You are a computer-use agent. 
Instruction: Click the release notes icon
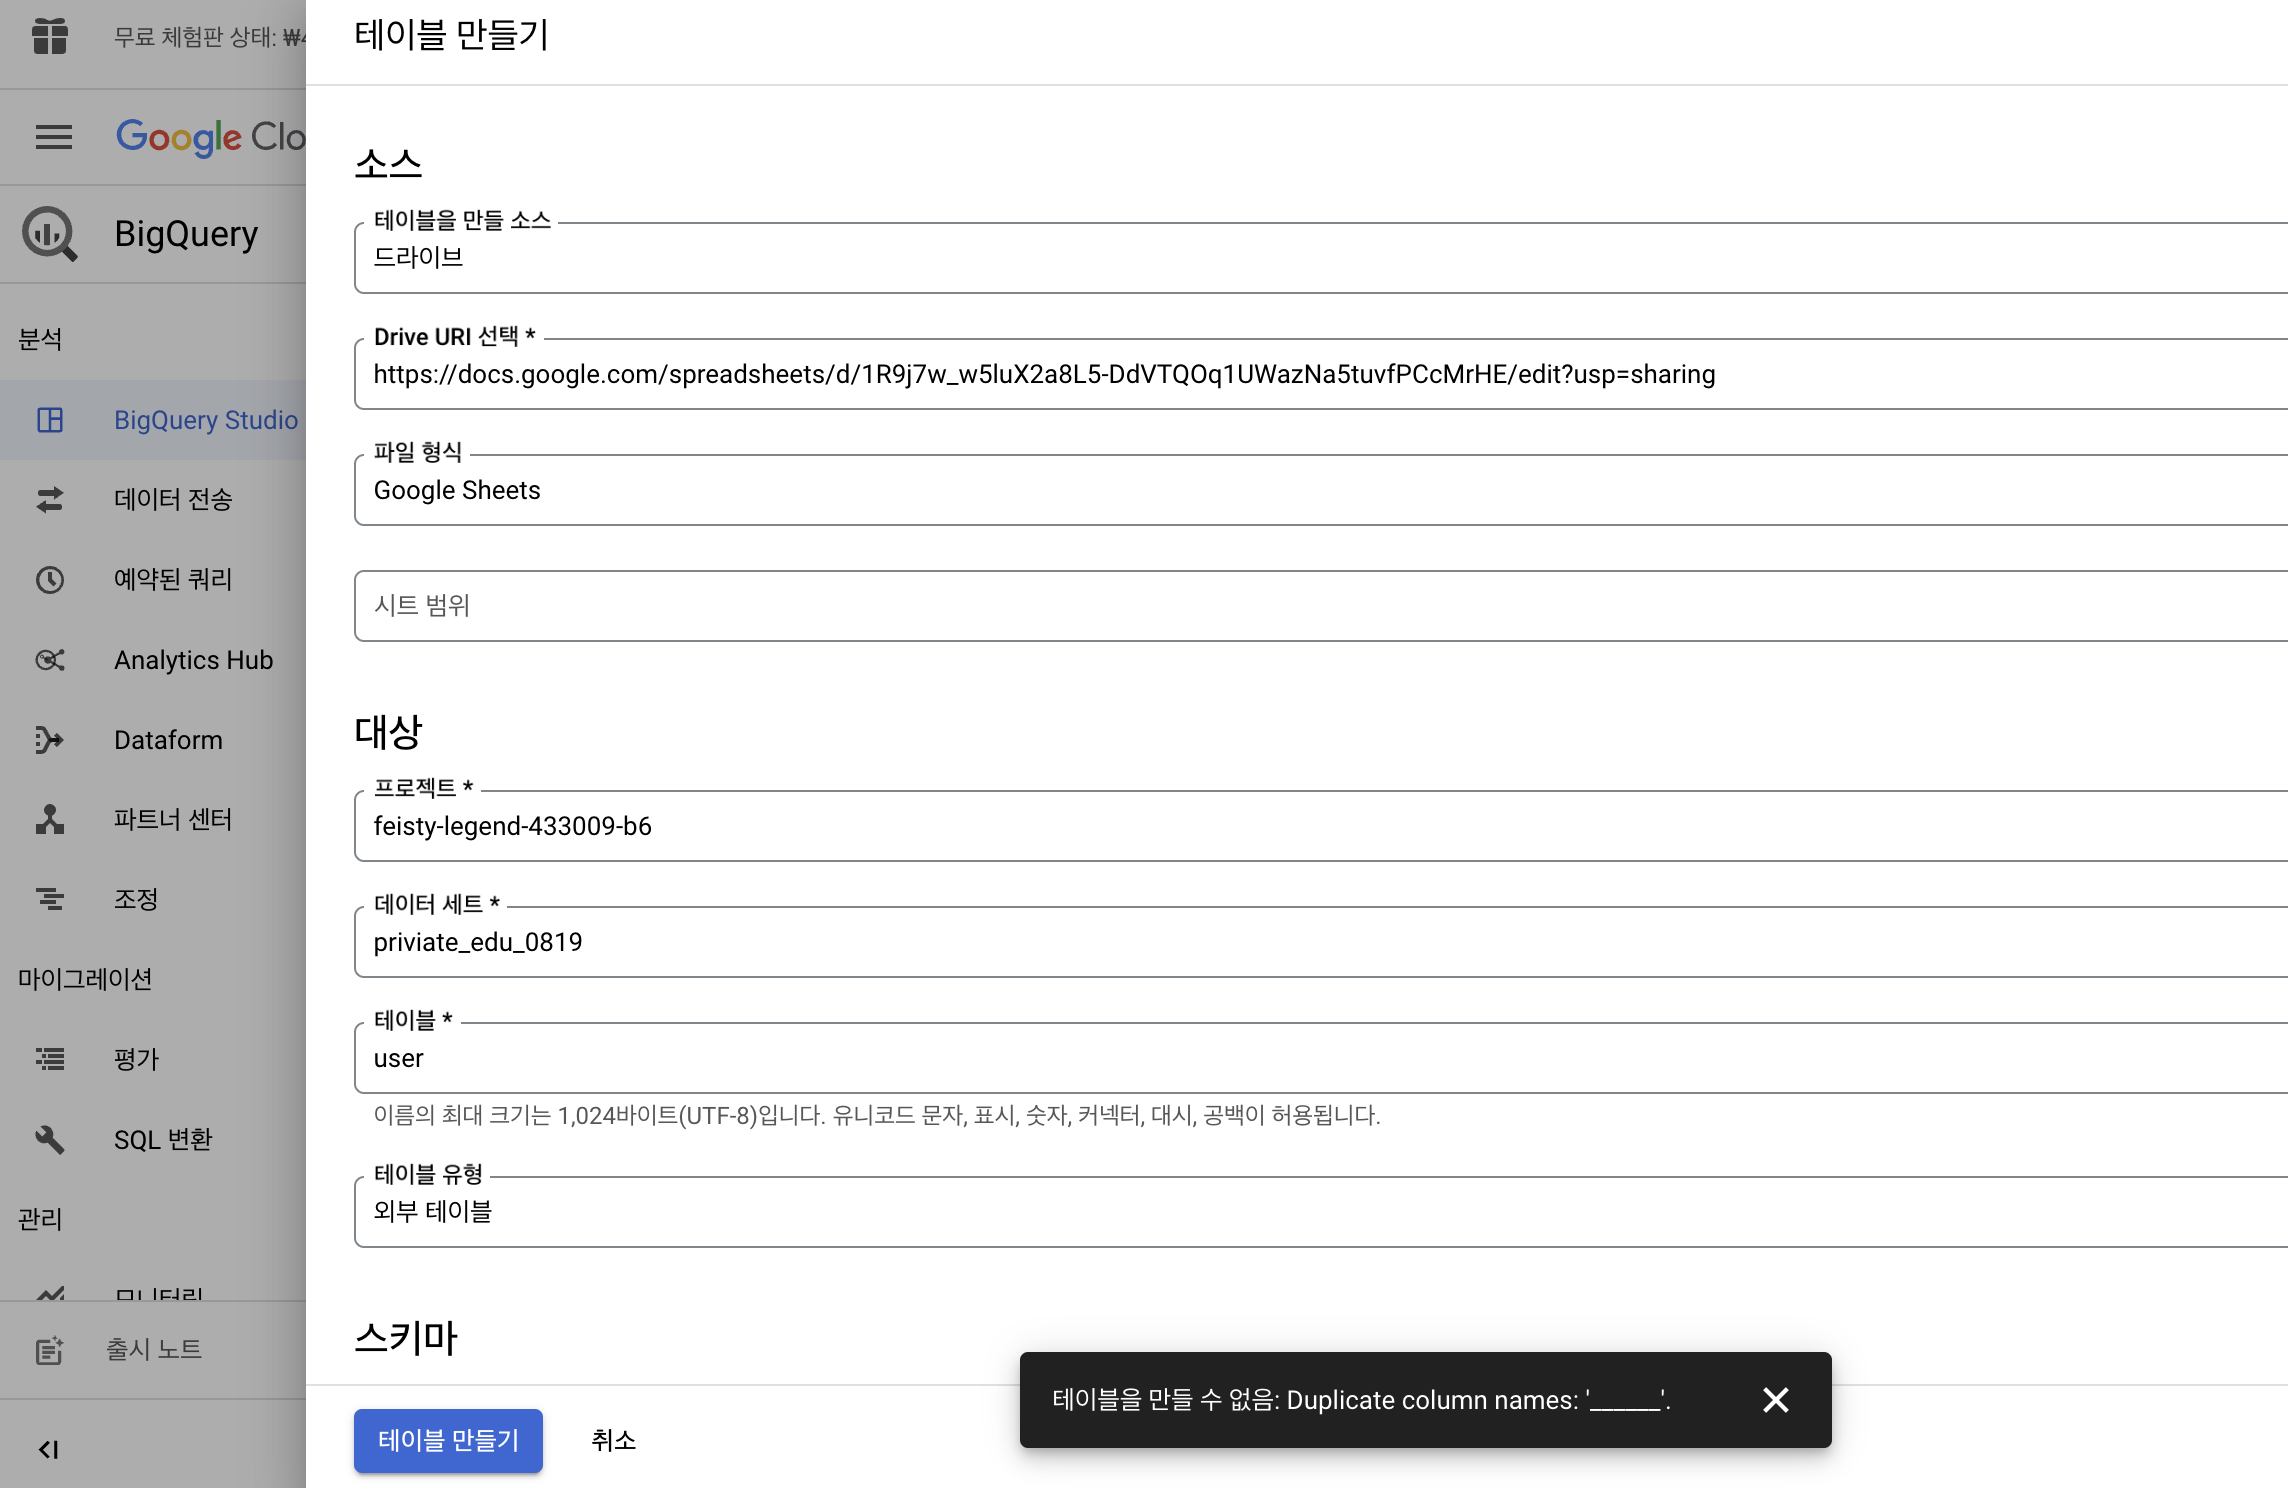50,1350
